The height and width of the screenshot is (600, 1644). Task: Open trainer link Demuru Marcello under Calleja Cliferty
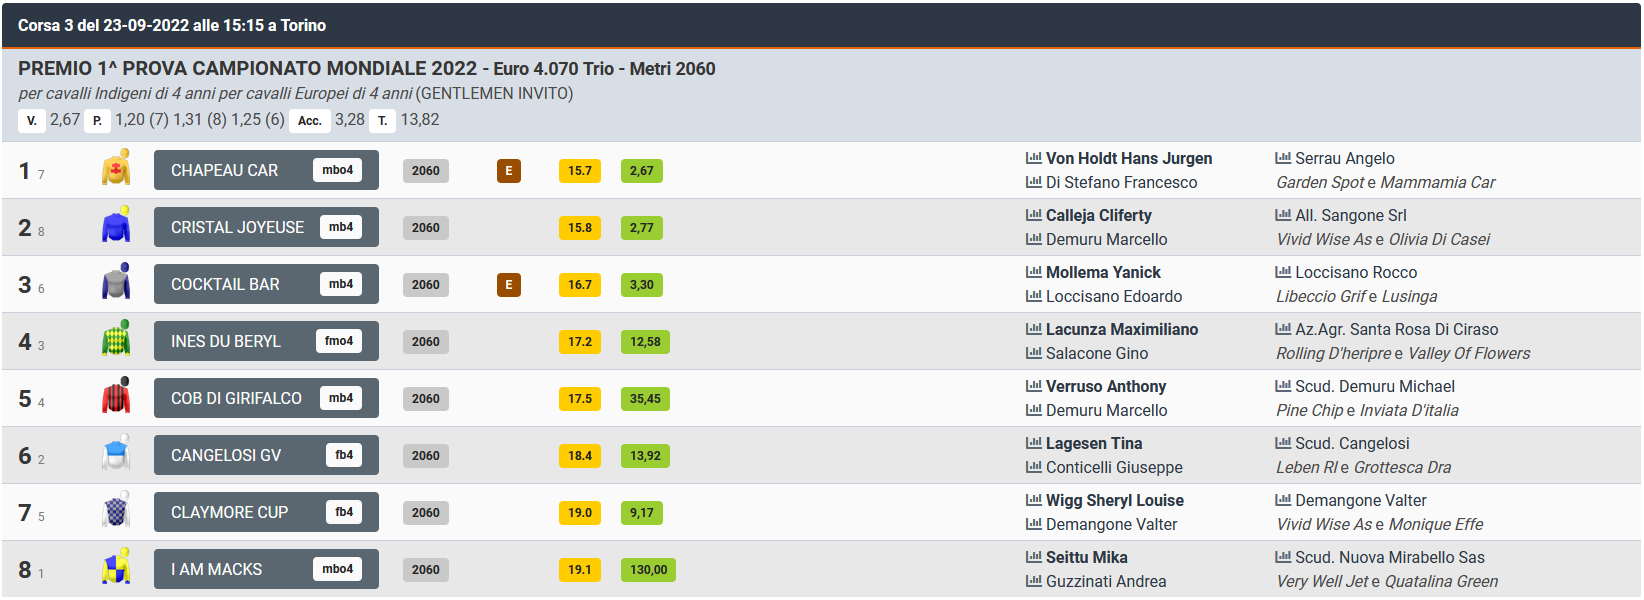tap(1107, 239)
